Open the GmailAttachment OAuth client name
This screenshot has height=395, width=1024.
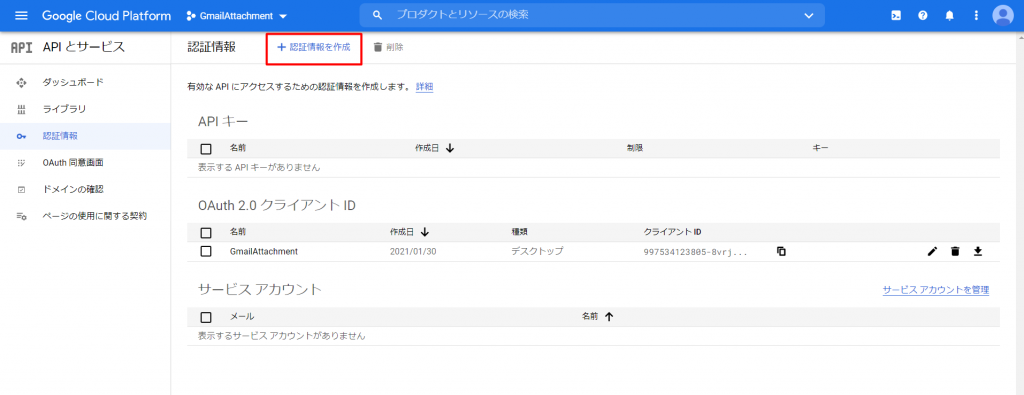tap(264, 251)
